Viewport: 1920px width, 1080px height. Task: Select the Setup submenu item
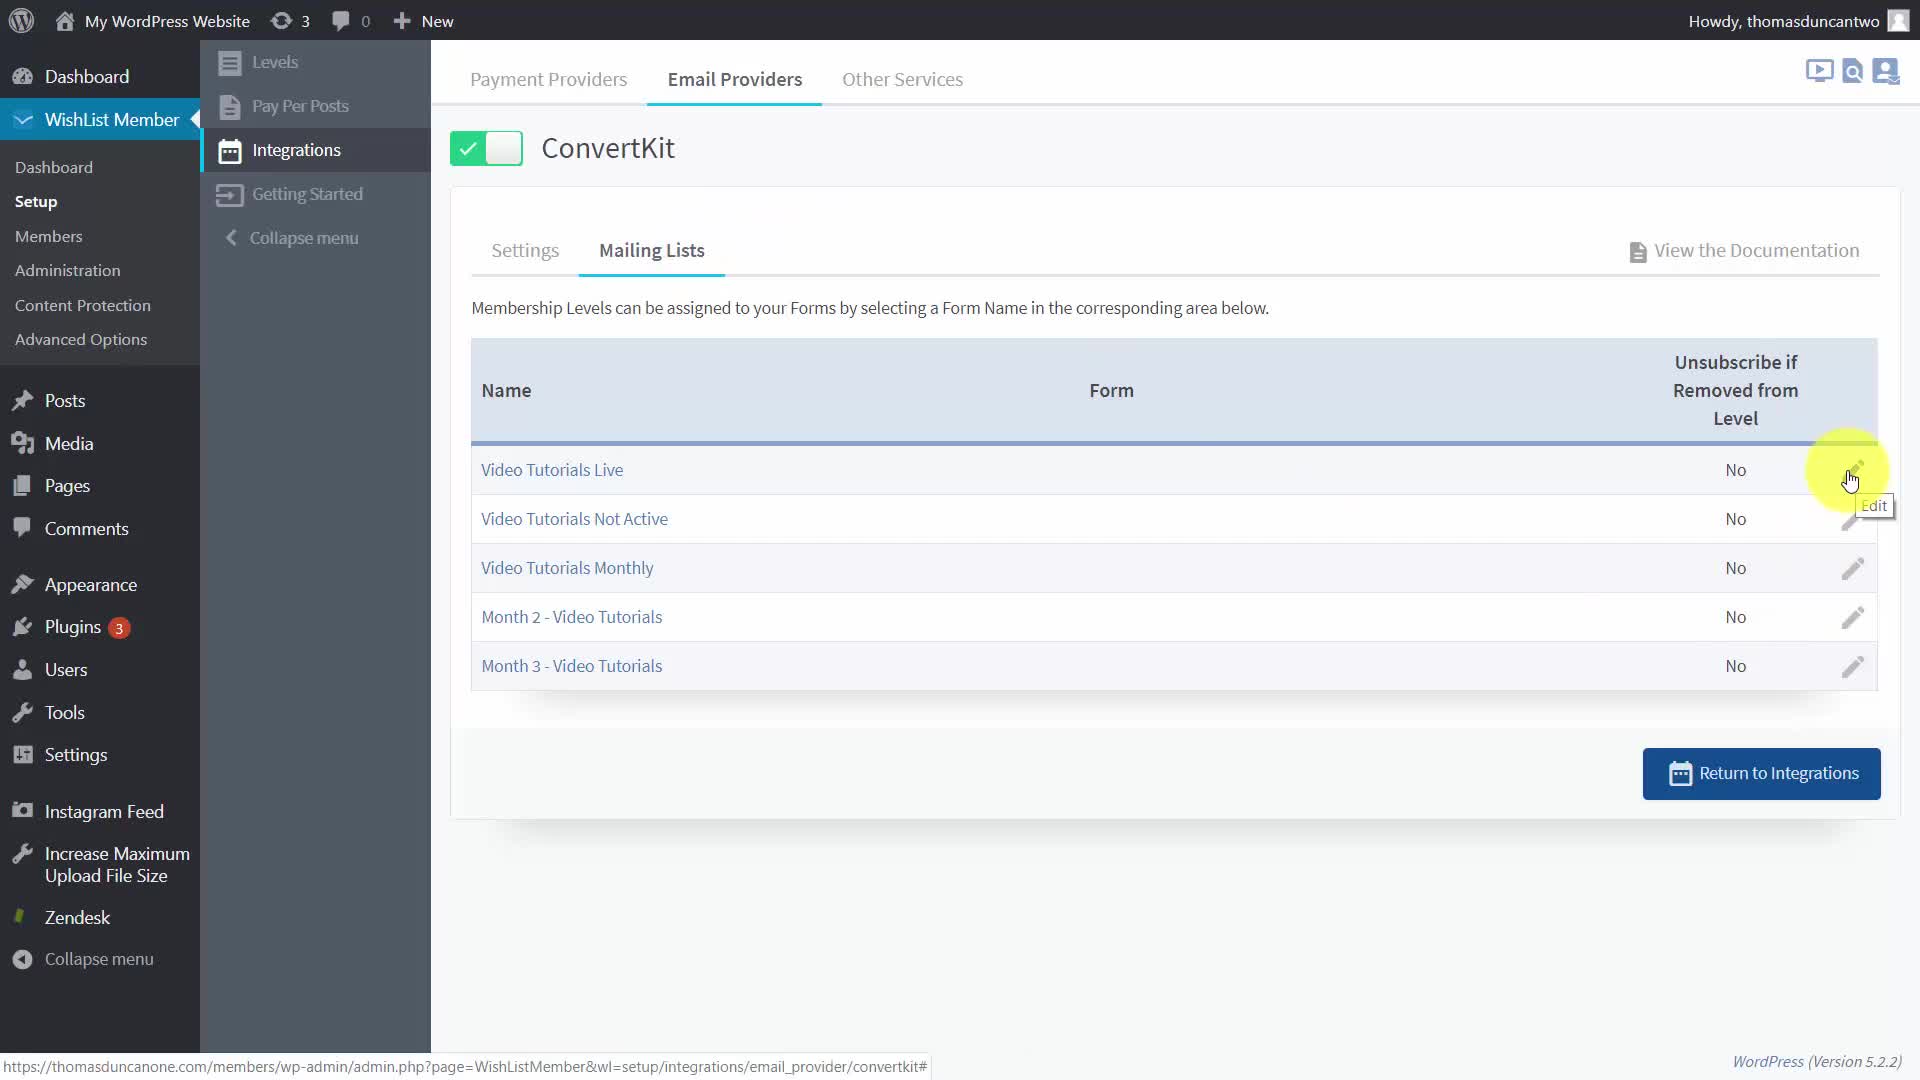tap(36, 202)
